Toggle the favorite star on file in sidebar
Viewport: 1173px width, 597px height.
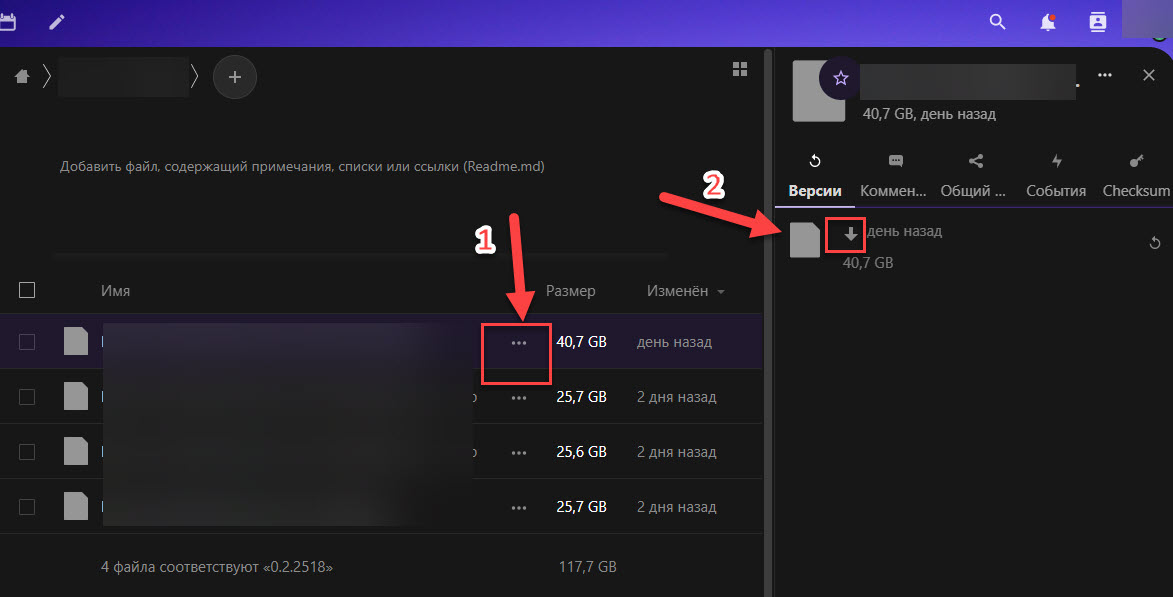[840, 78]
